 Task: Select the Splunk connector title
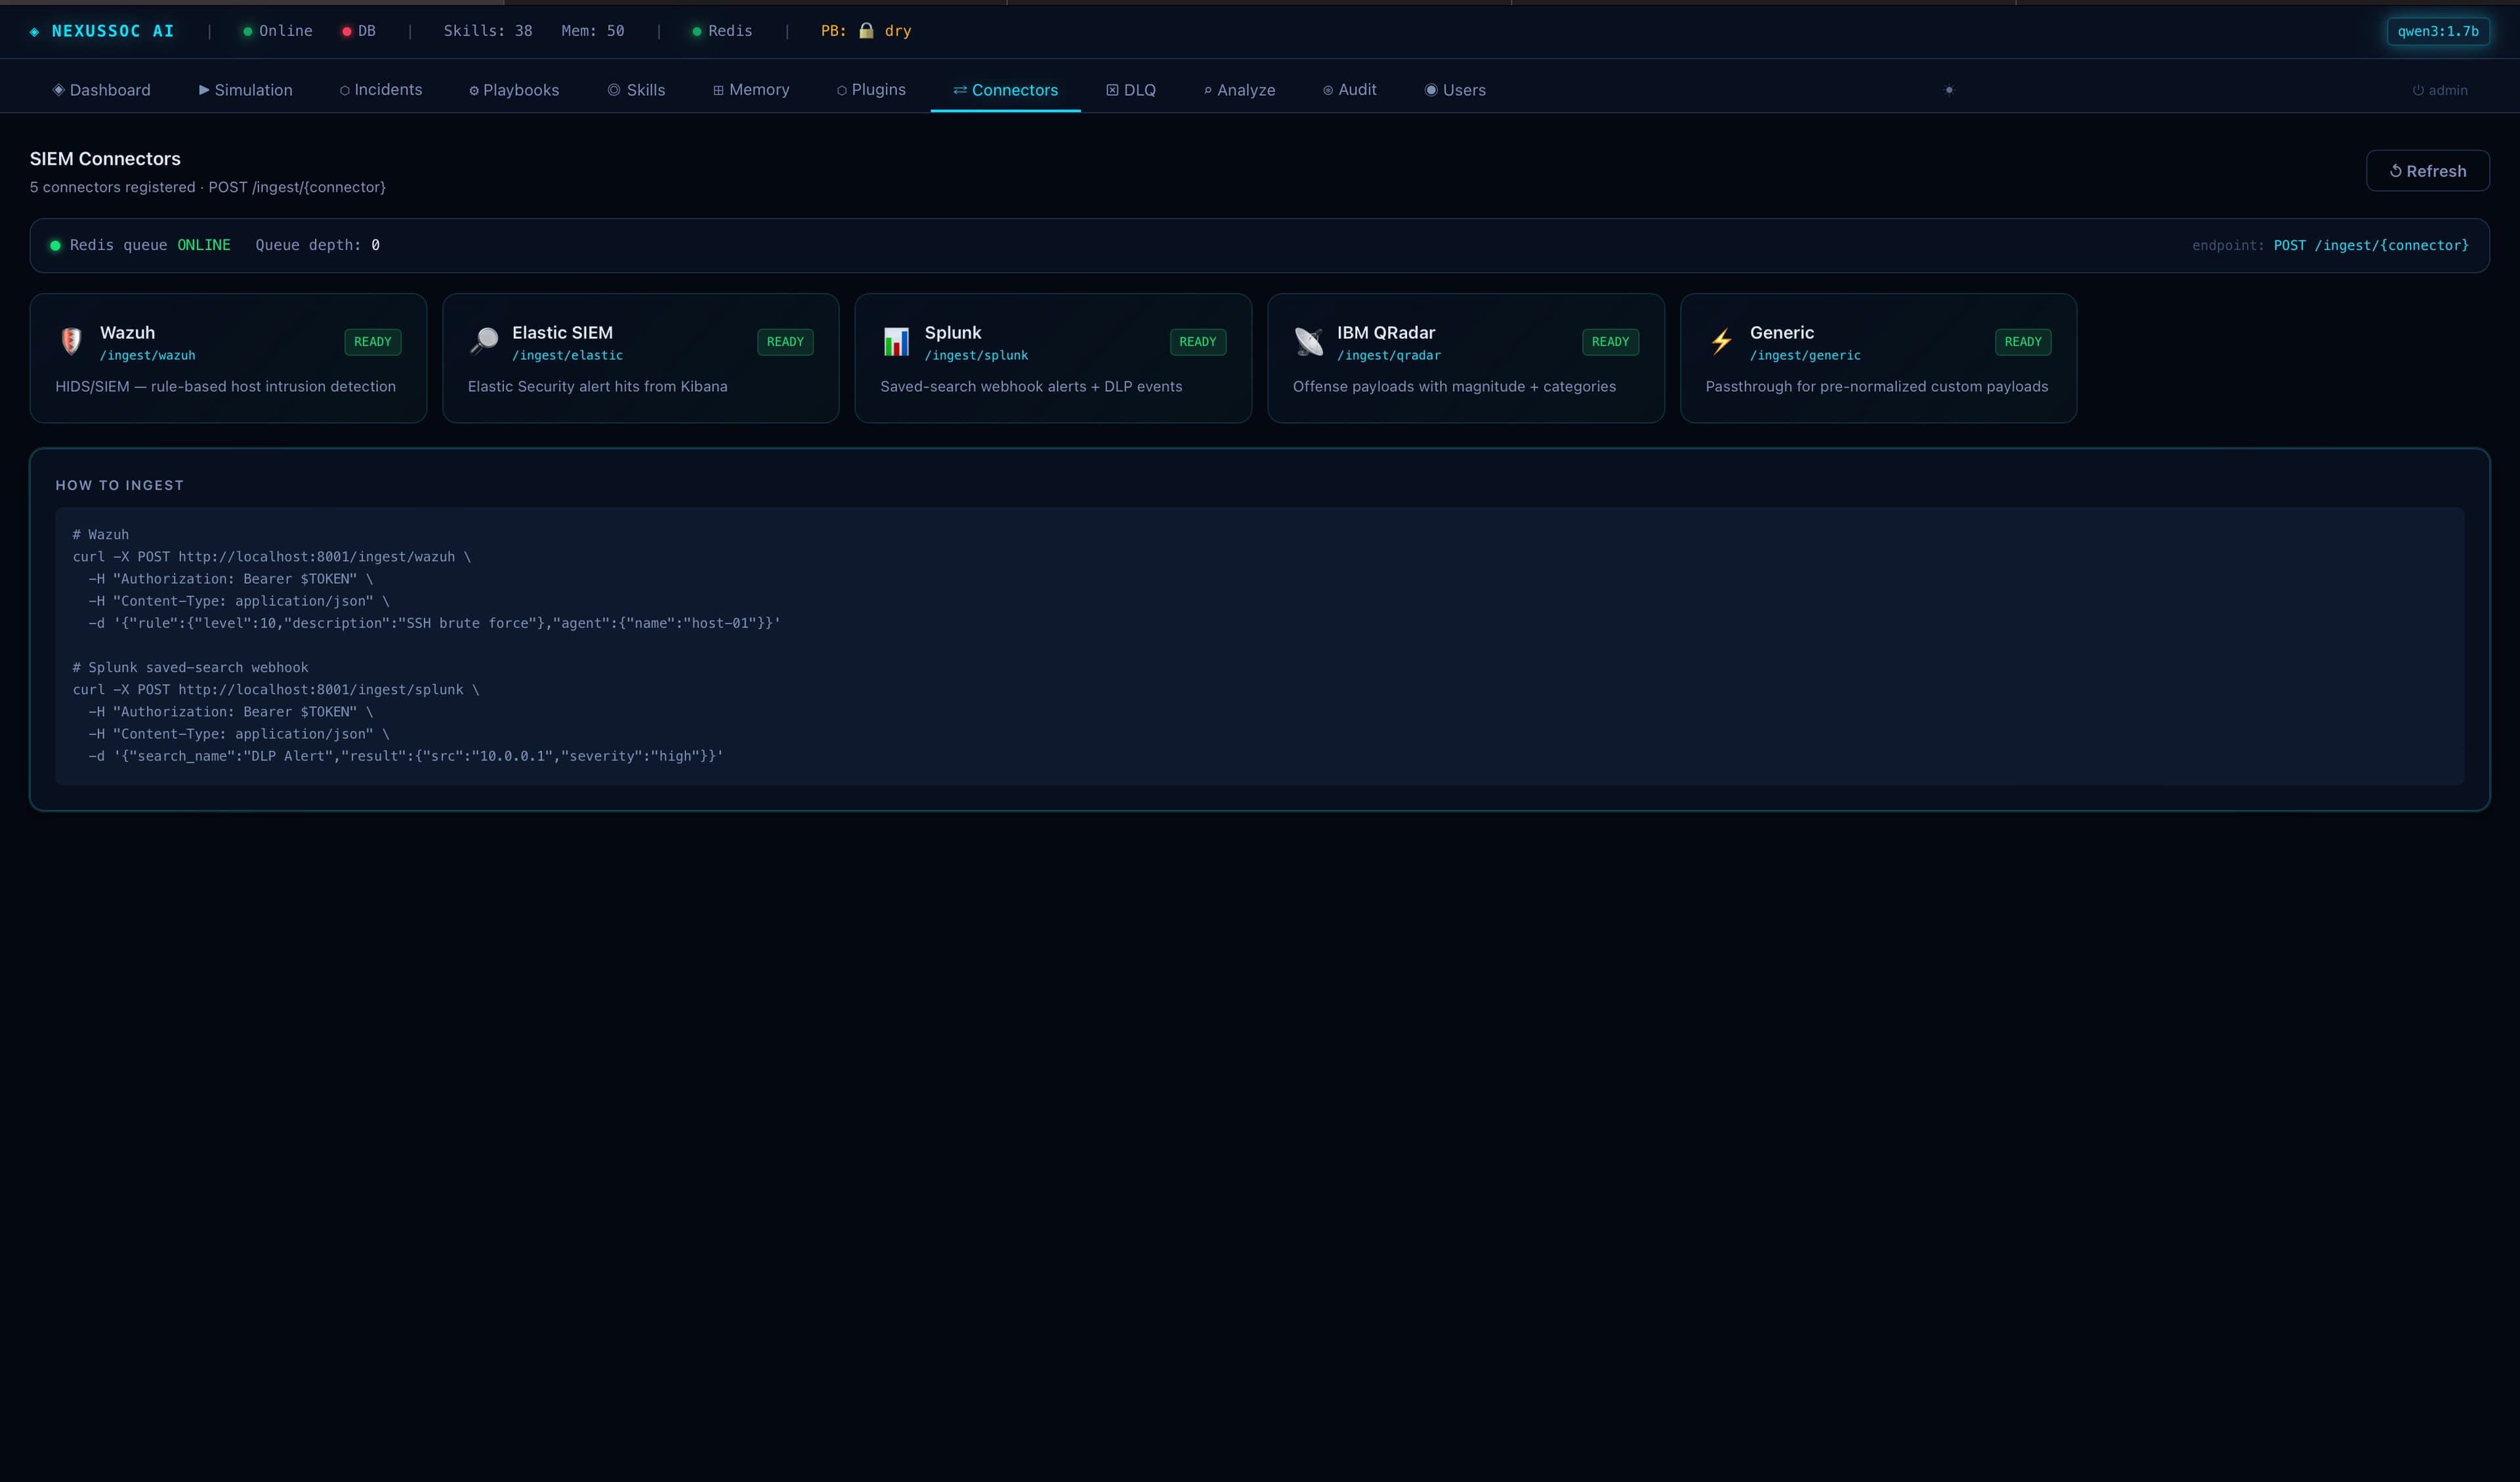click(x=953, y=333)
